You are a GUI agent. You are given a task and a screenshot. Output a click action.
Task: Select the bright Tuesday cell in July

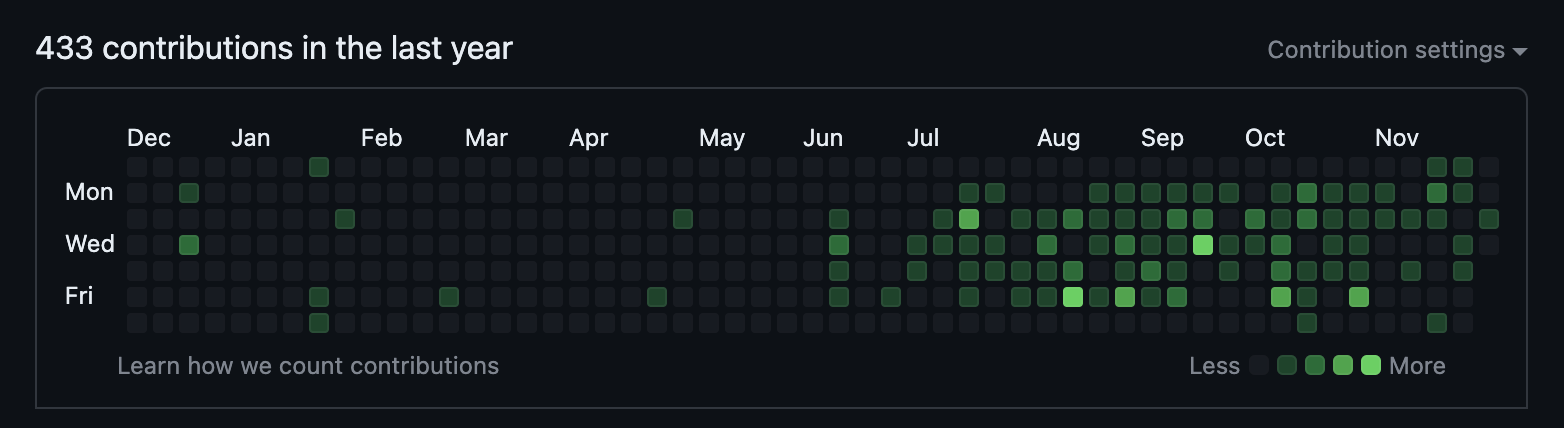coord(969,219)
